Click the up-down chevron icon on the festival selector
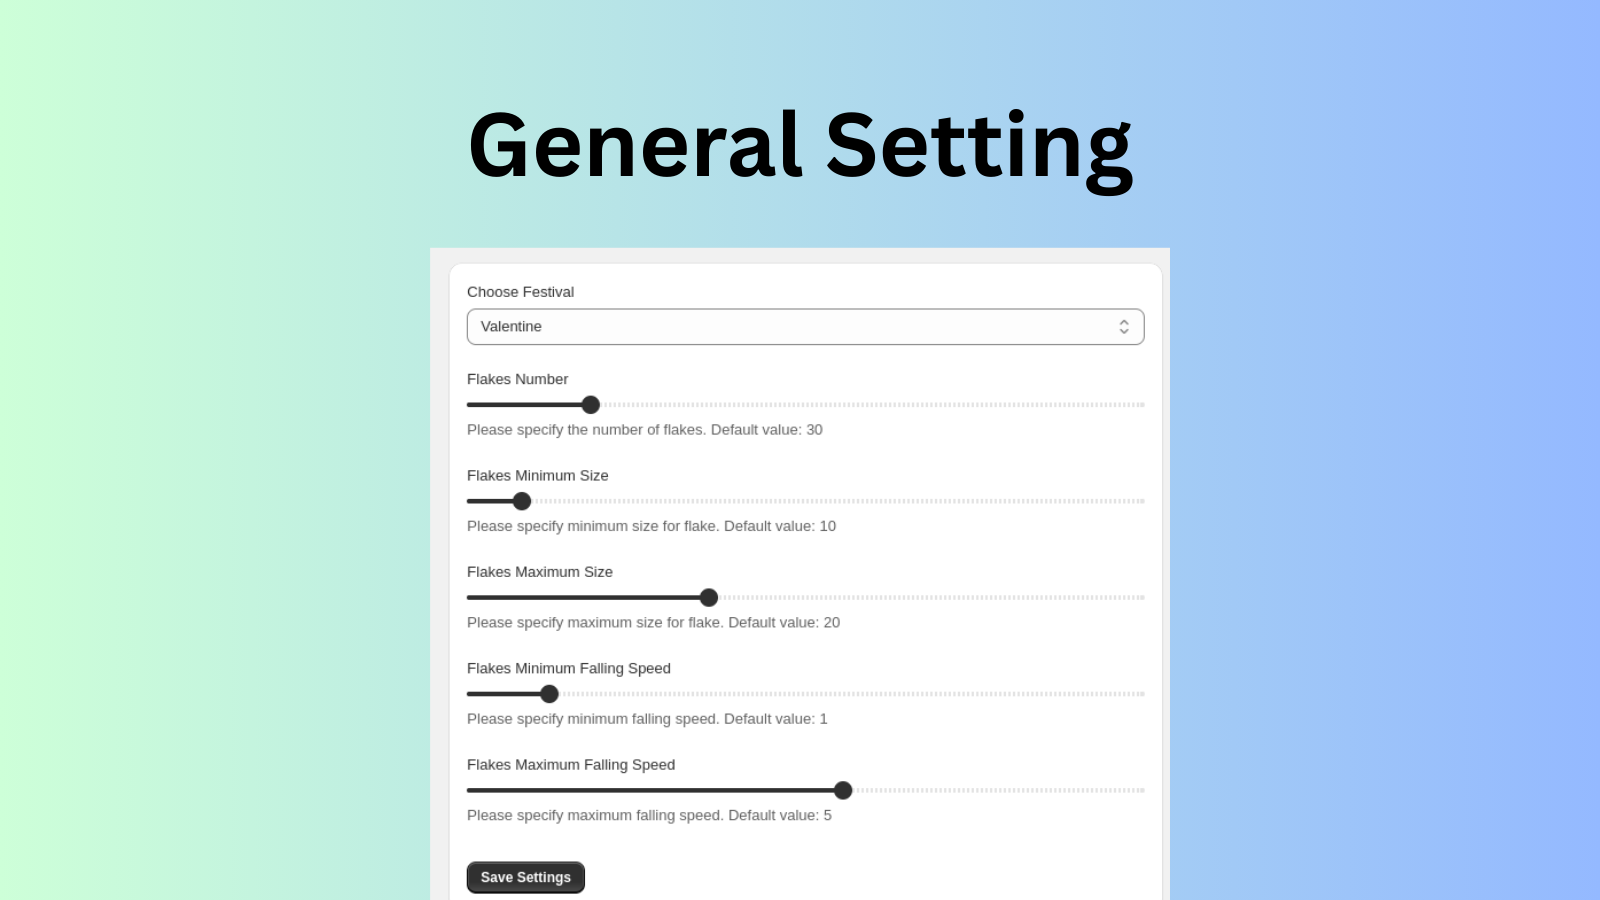 (x=1123, y=326)
